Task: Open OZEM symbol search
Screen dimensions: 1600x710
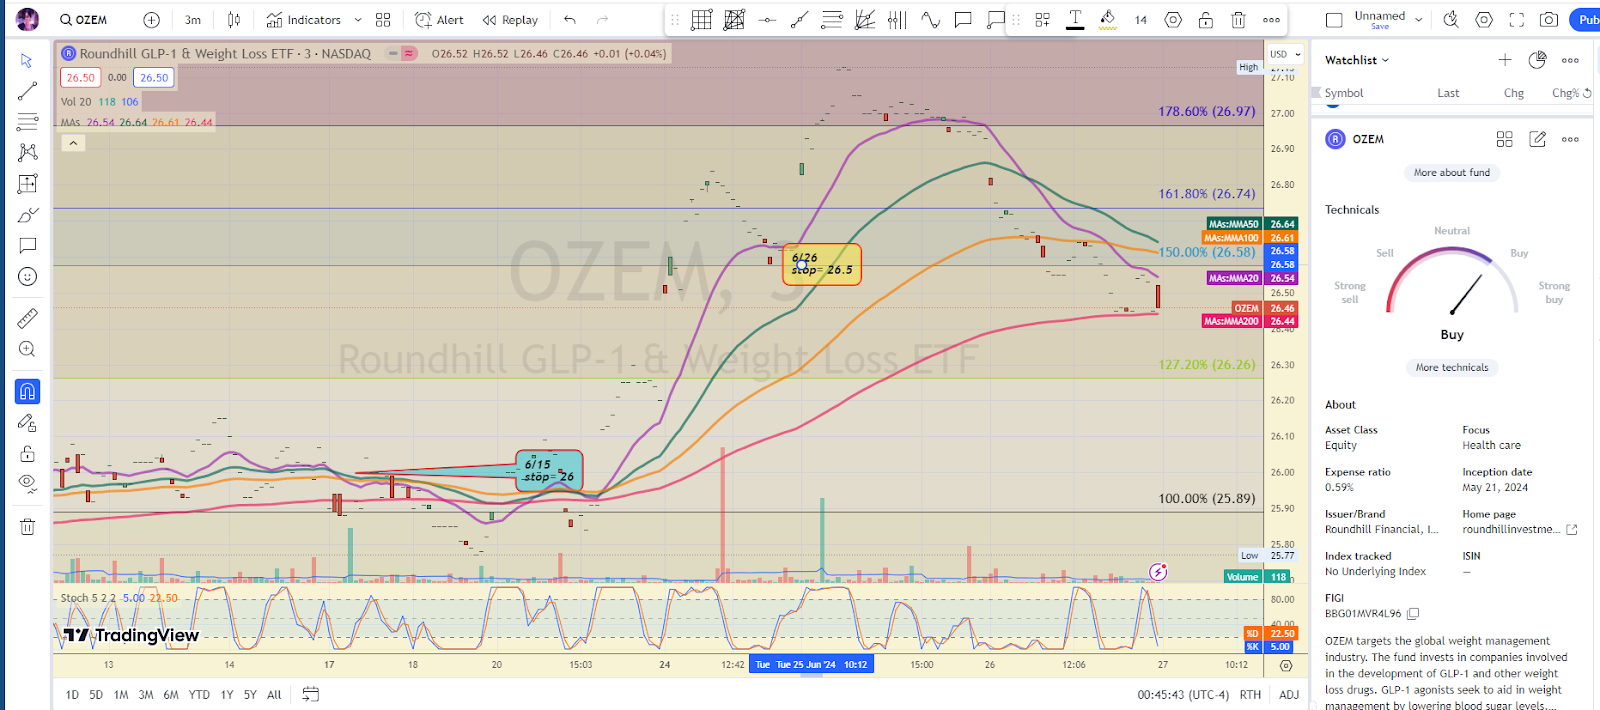Action: 84,20
